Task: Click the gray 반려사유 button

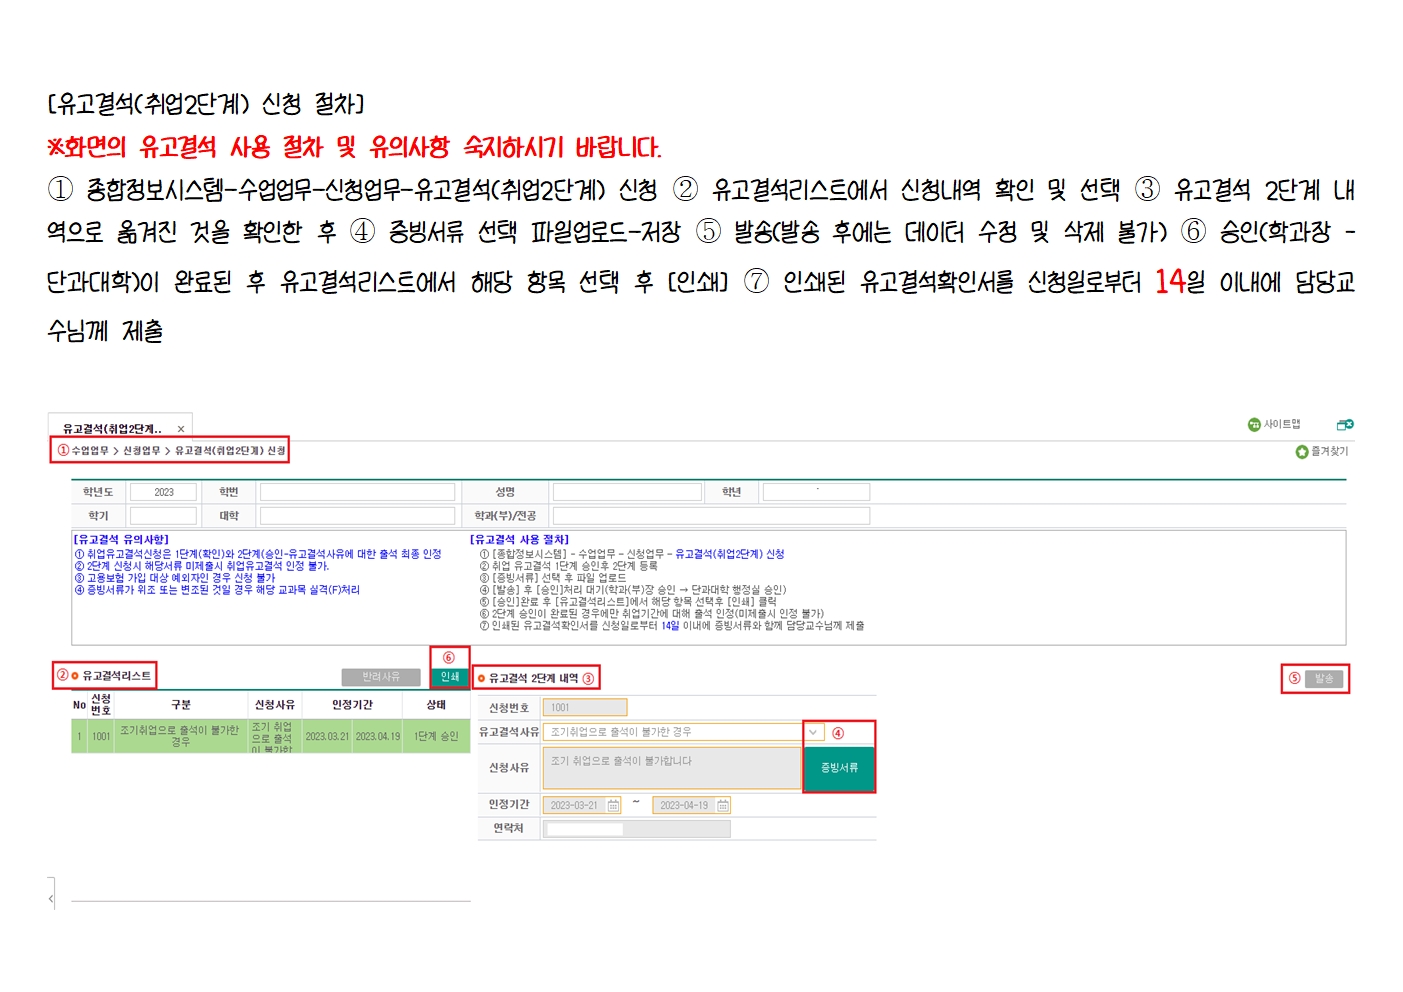Action: pyautogui.click(x=380, y=677)
